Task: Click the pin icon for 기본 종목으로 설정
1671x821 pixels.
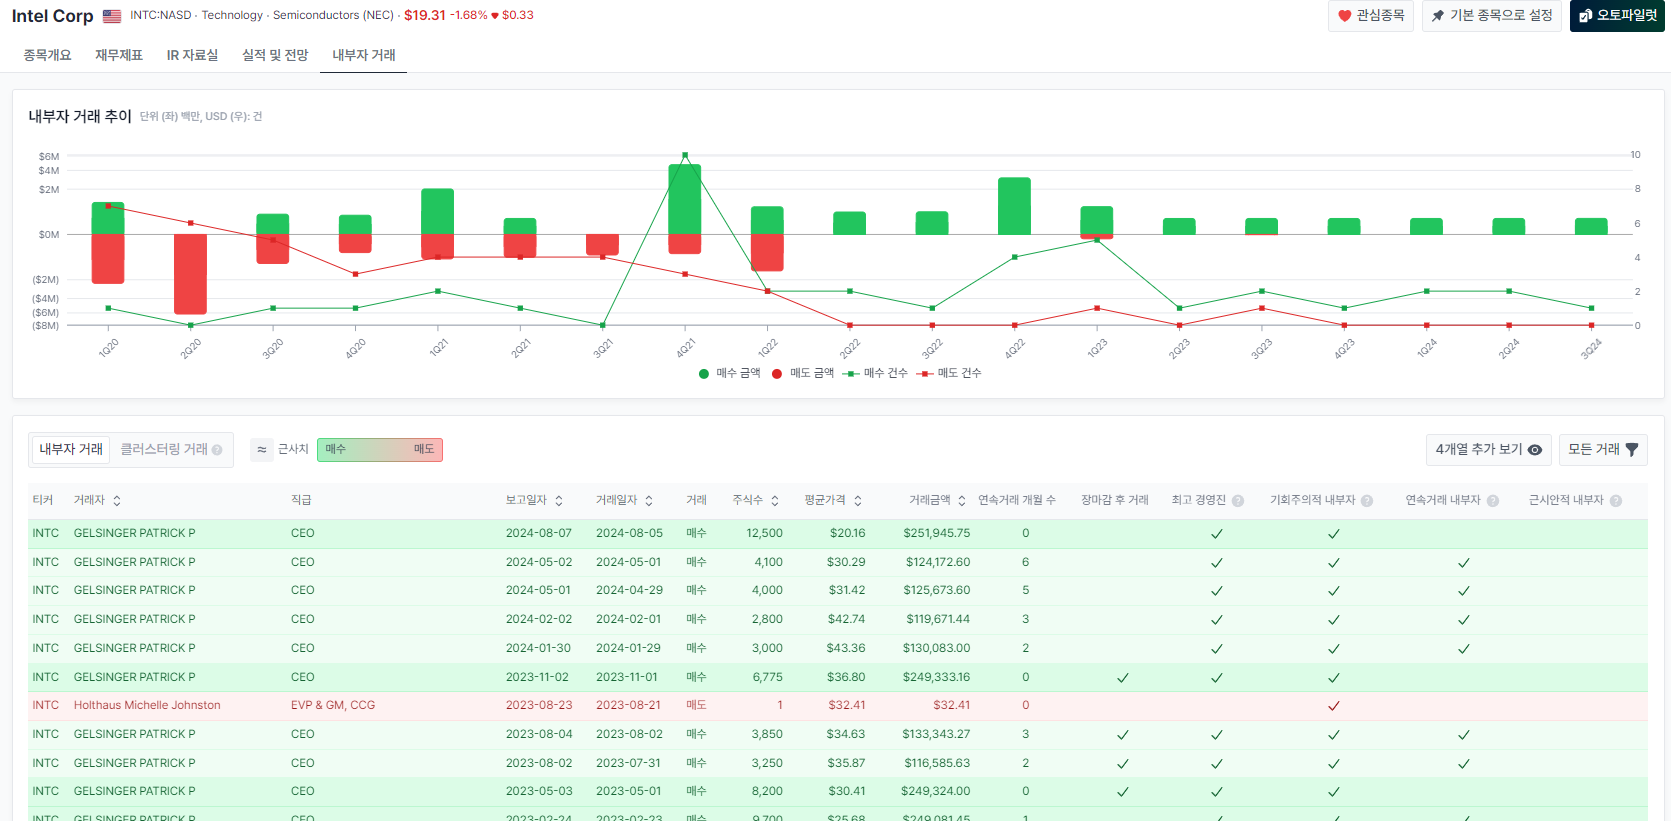Action: tap(1438, 16)
